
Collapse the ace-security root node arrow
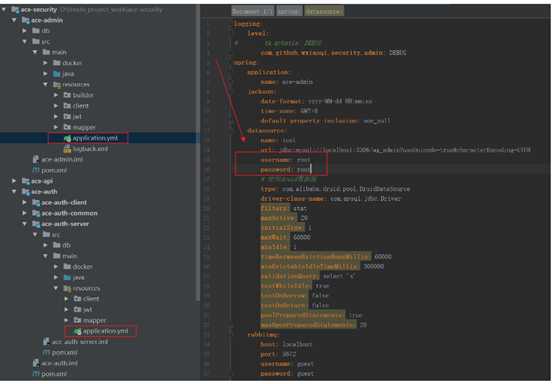[4, 10]
